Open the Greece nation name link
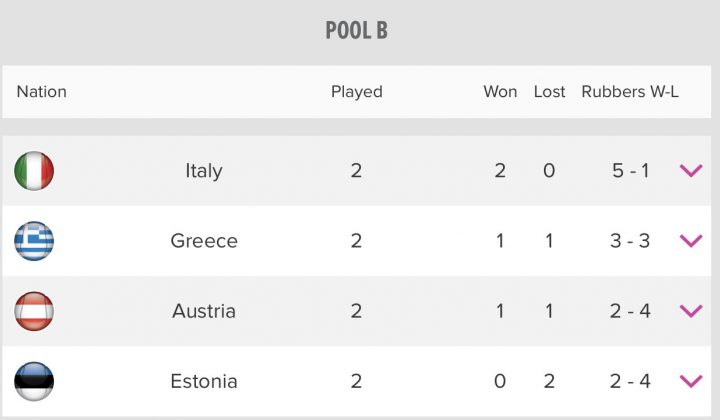The height and width of the screenshot is (420, 720). click(204, 241)
